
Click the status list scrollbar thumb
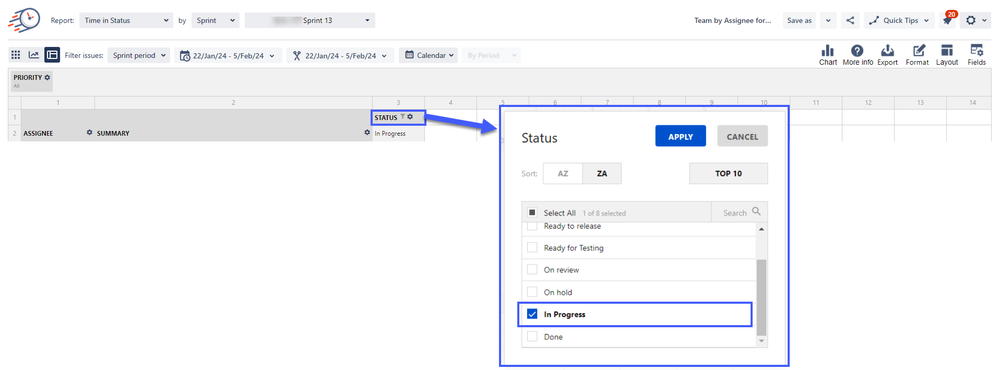tap(761, 297)
